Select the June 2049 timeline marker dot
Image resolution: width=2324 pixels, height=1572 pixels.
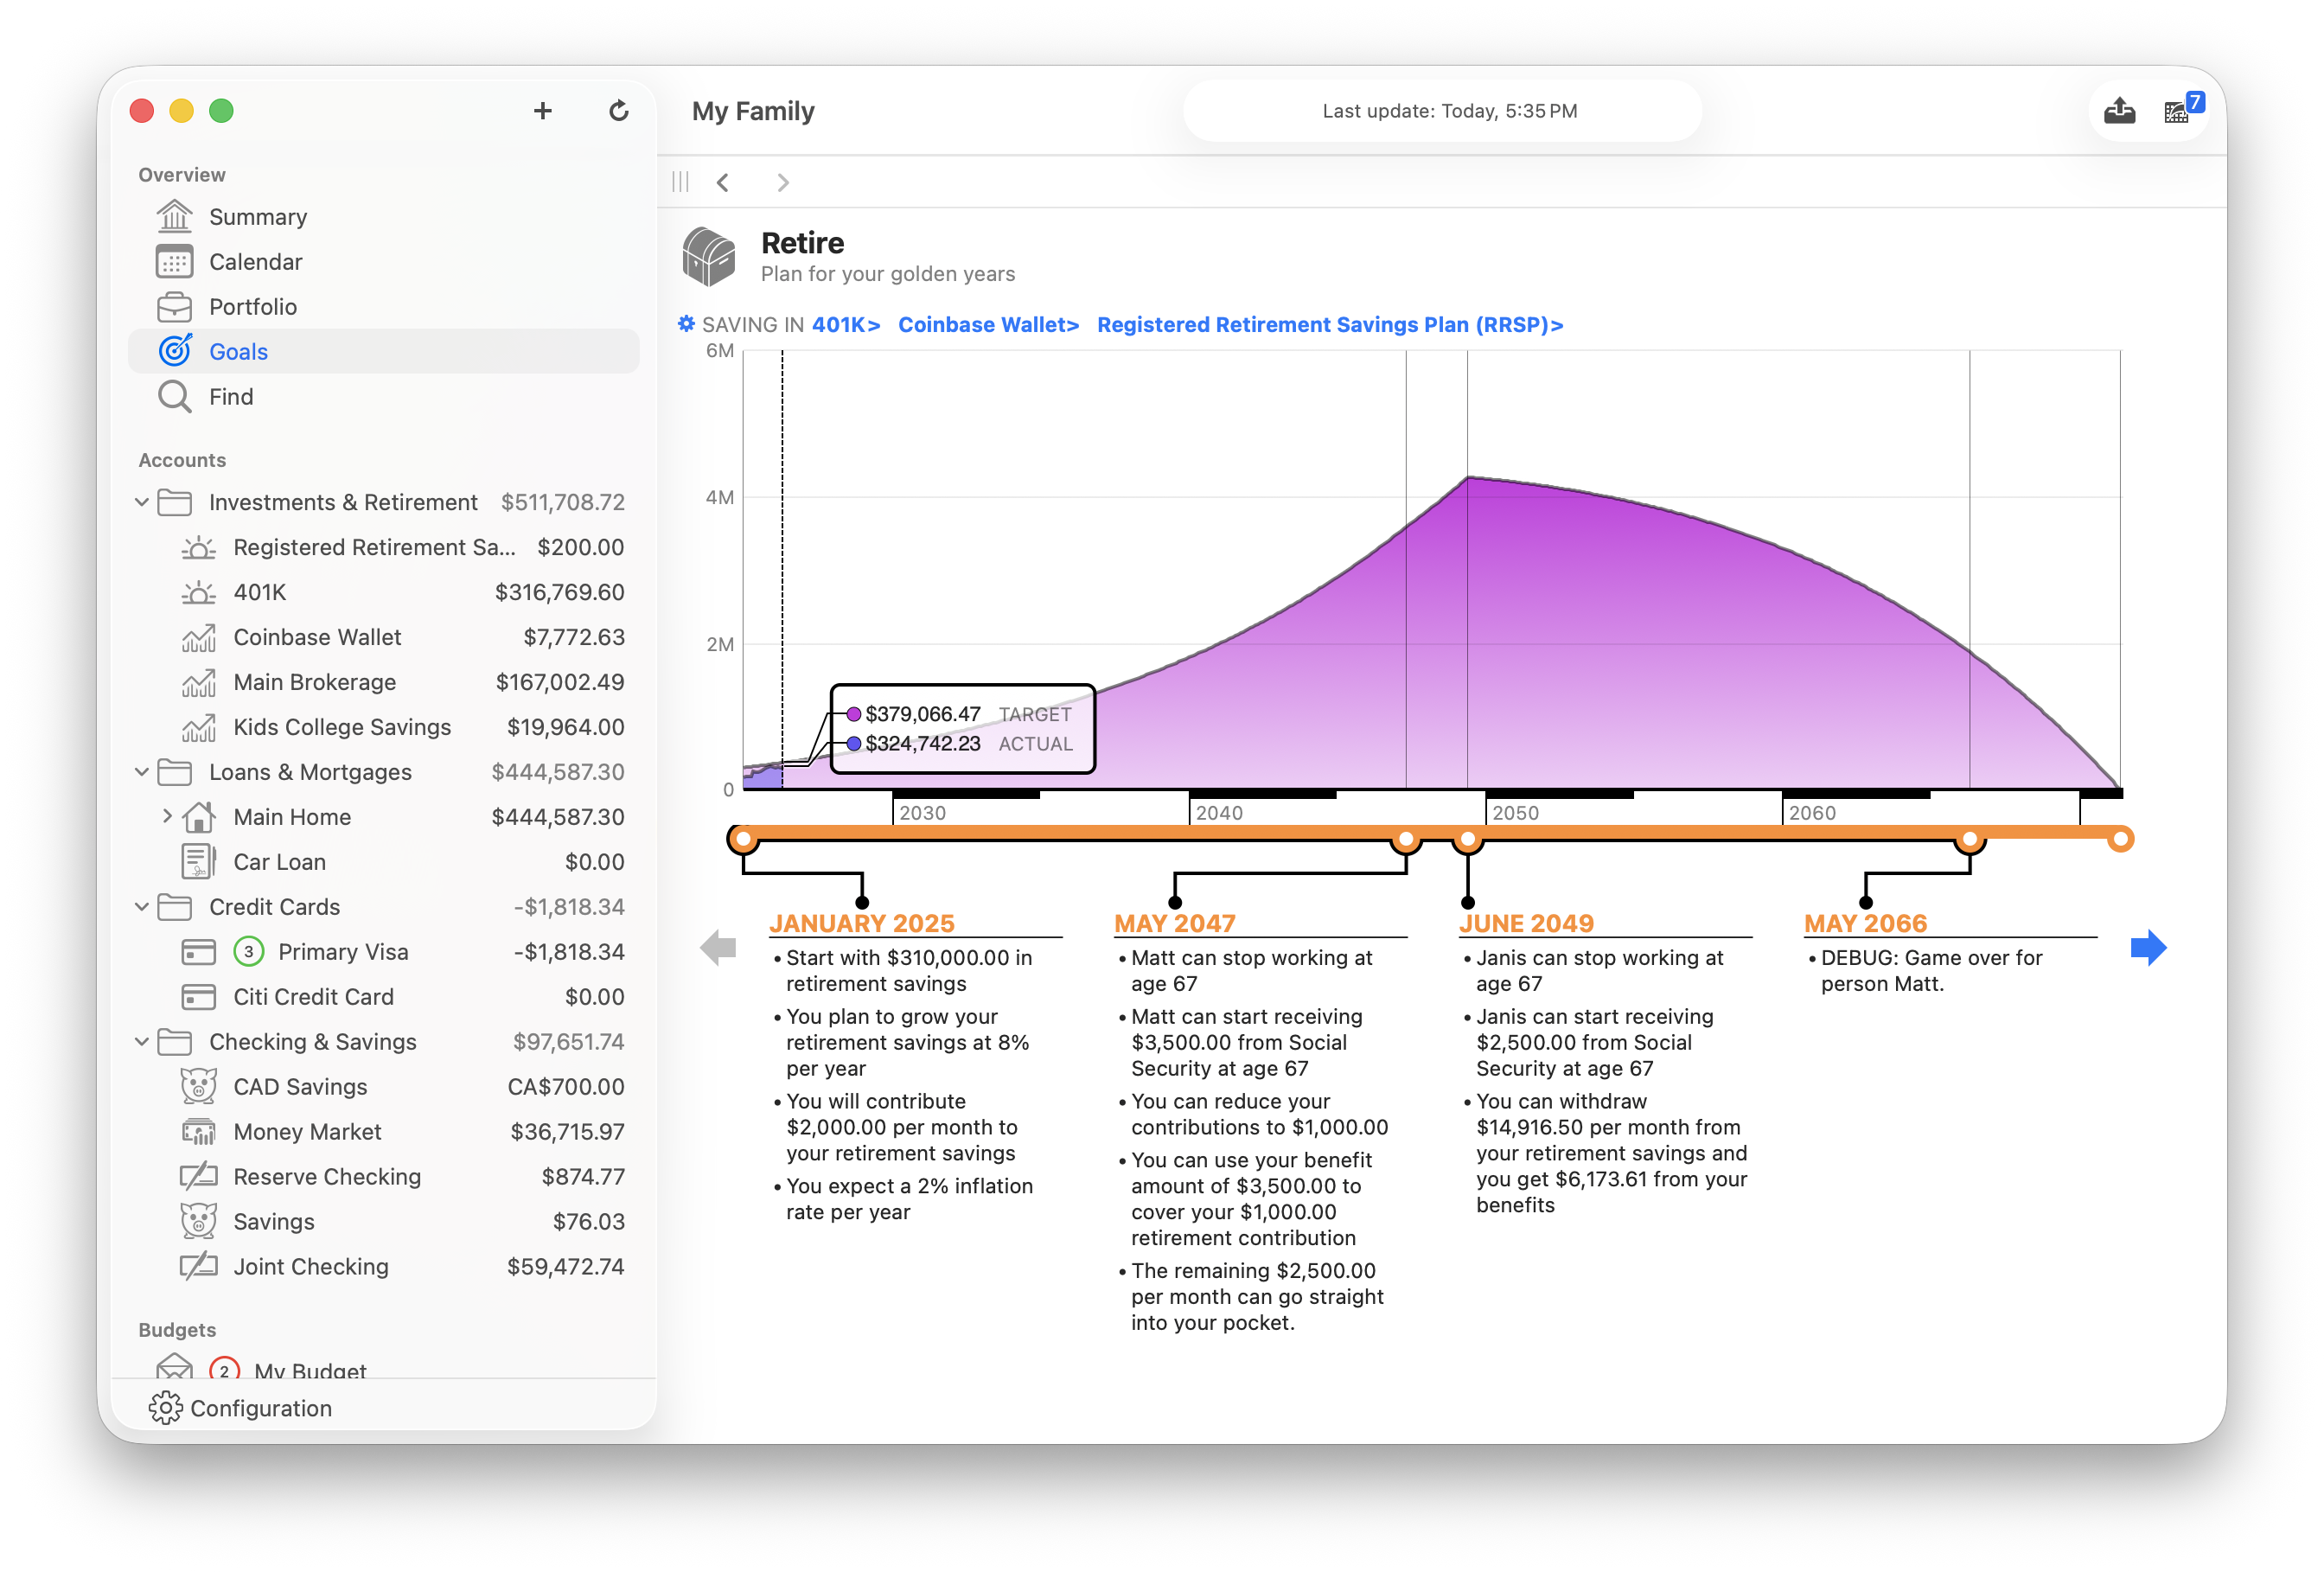point(1467,839)
